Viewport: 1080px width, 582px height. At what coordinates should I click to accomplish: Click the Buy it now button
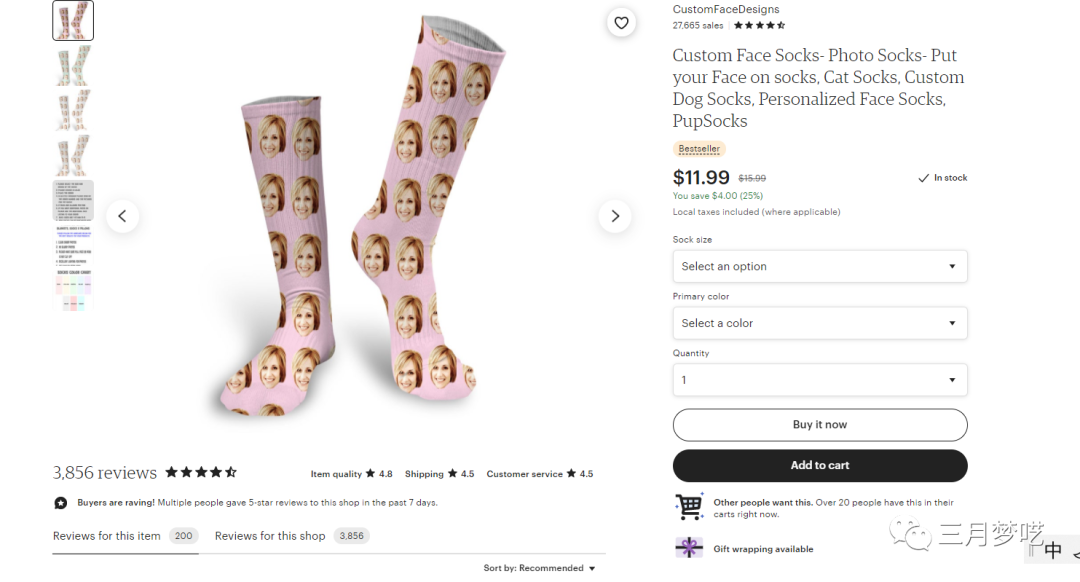[x=819, y=425]
